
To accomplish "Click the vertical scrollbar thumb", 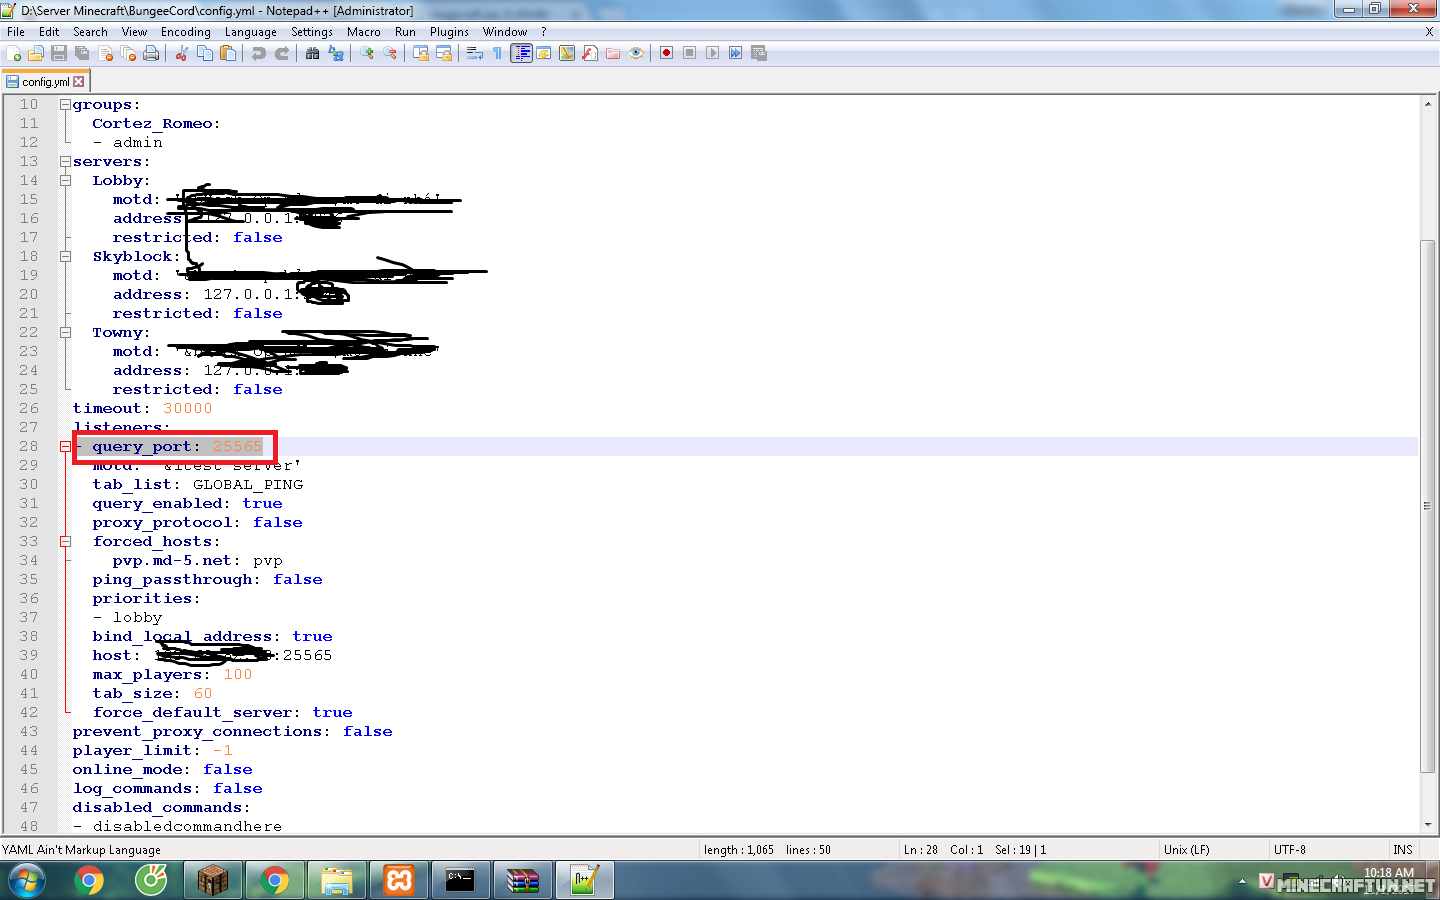I will pos(1428,506).
